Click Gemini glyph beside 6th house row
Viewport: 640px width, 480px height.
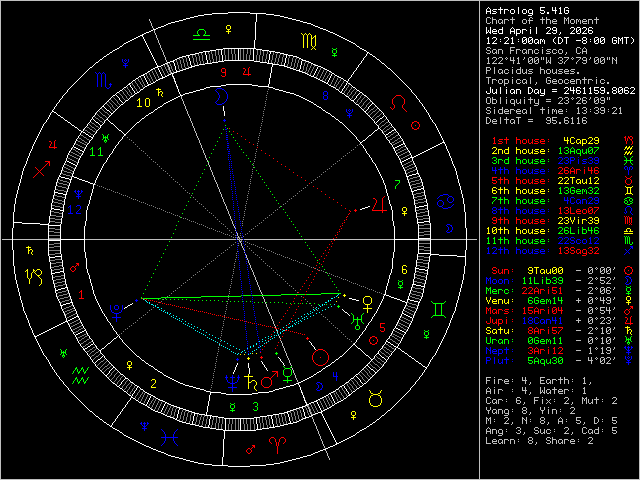click(629, 191)
